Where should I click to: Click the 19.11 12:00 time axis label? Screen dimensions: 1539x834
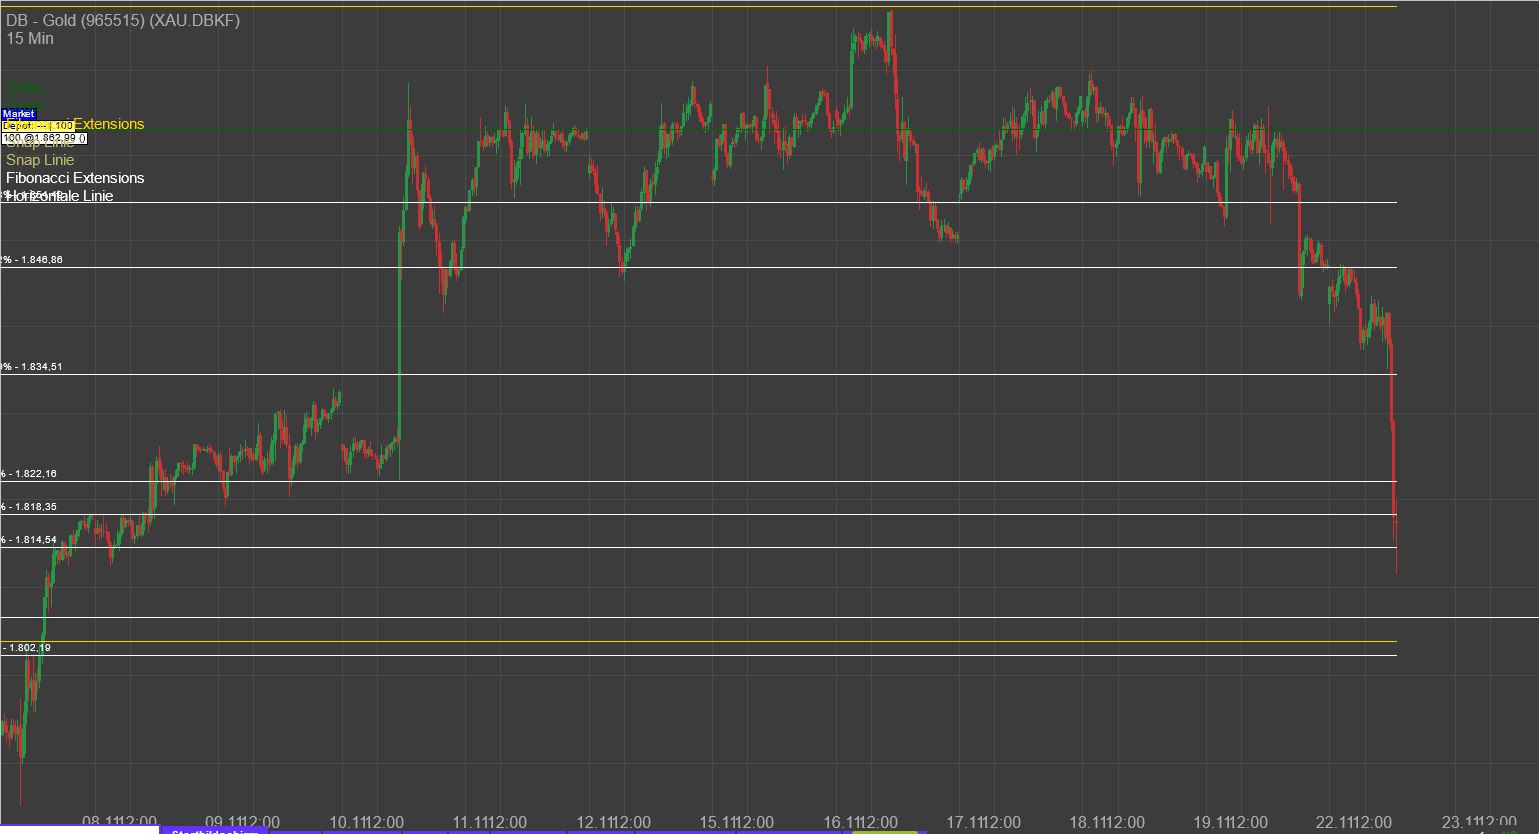coord(1229,823)
